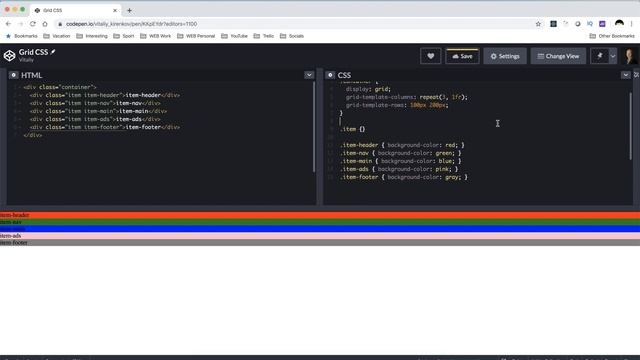Open Change View menu
Viewport: 640px width, 360px height.
pyautogui.click(x=558, y=56)
